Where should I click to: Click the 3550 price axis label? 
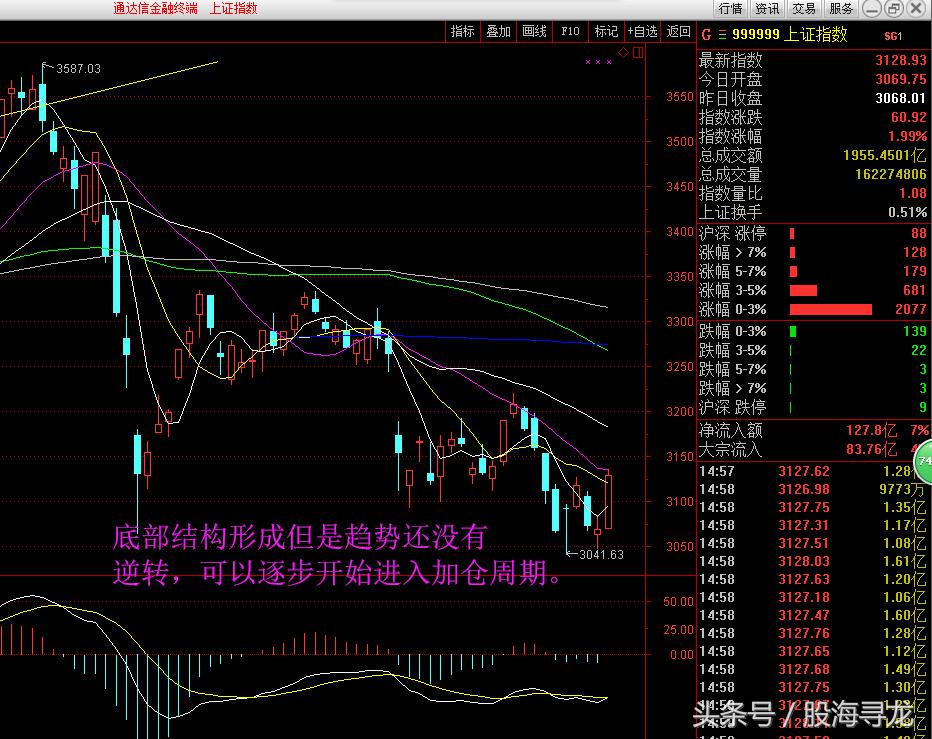click(x=679, y=97)
